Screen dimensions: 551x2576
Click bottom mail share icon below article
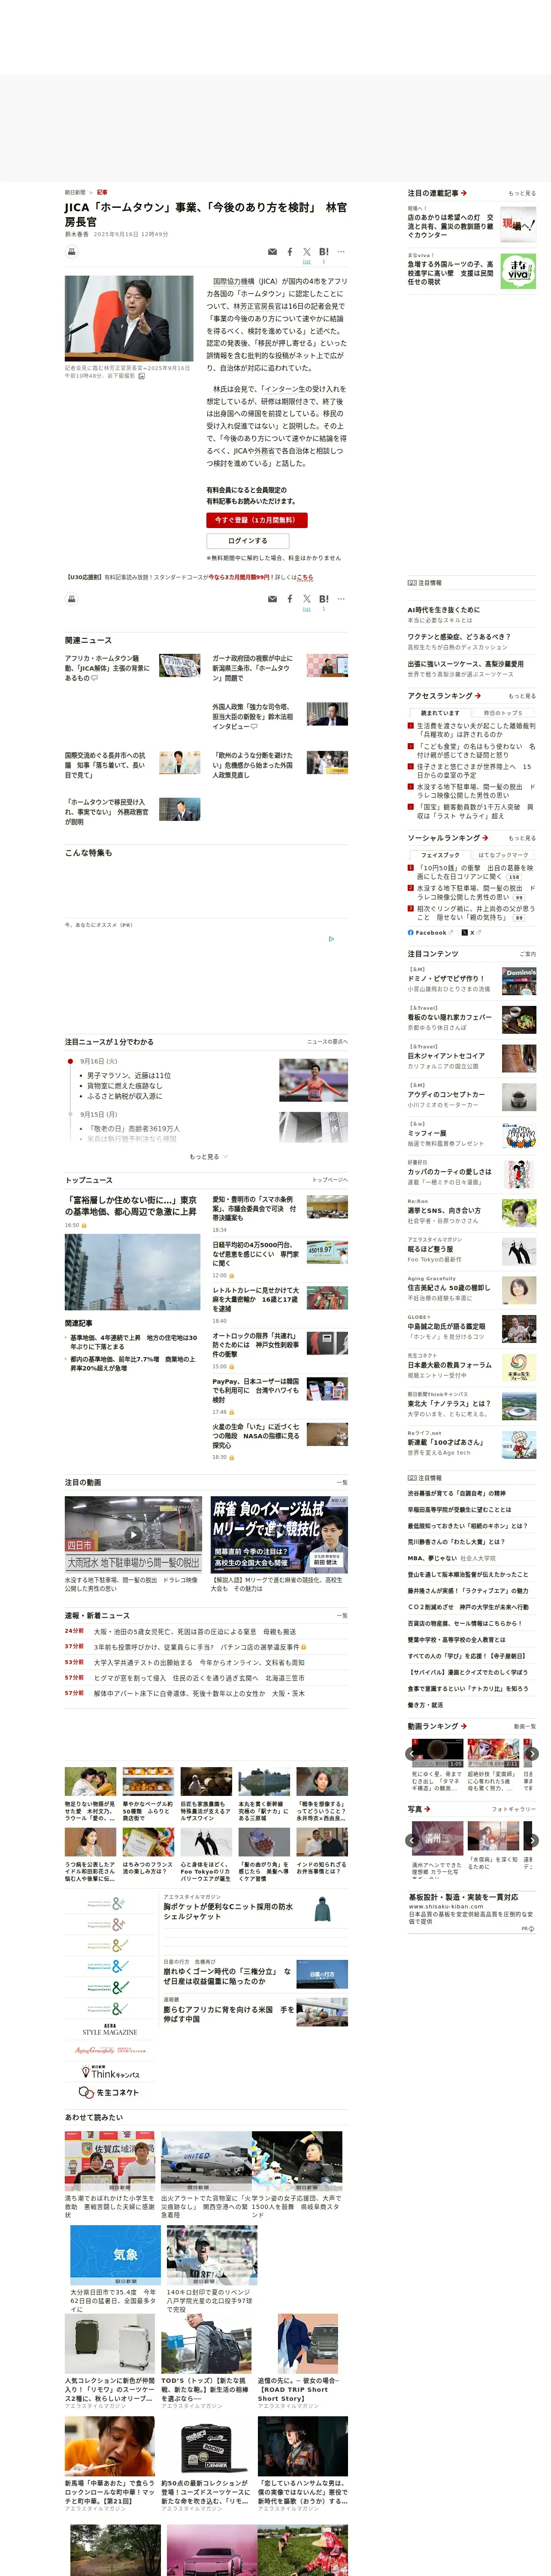tap(272, 599)
